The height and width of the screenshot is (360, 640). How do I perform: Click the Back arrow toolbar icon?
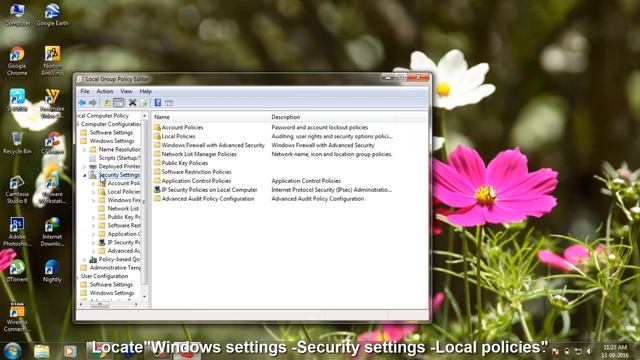82,103
